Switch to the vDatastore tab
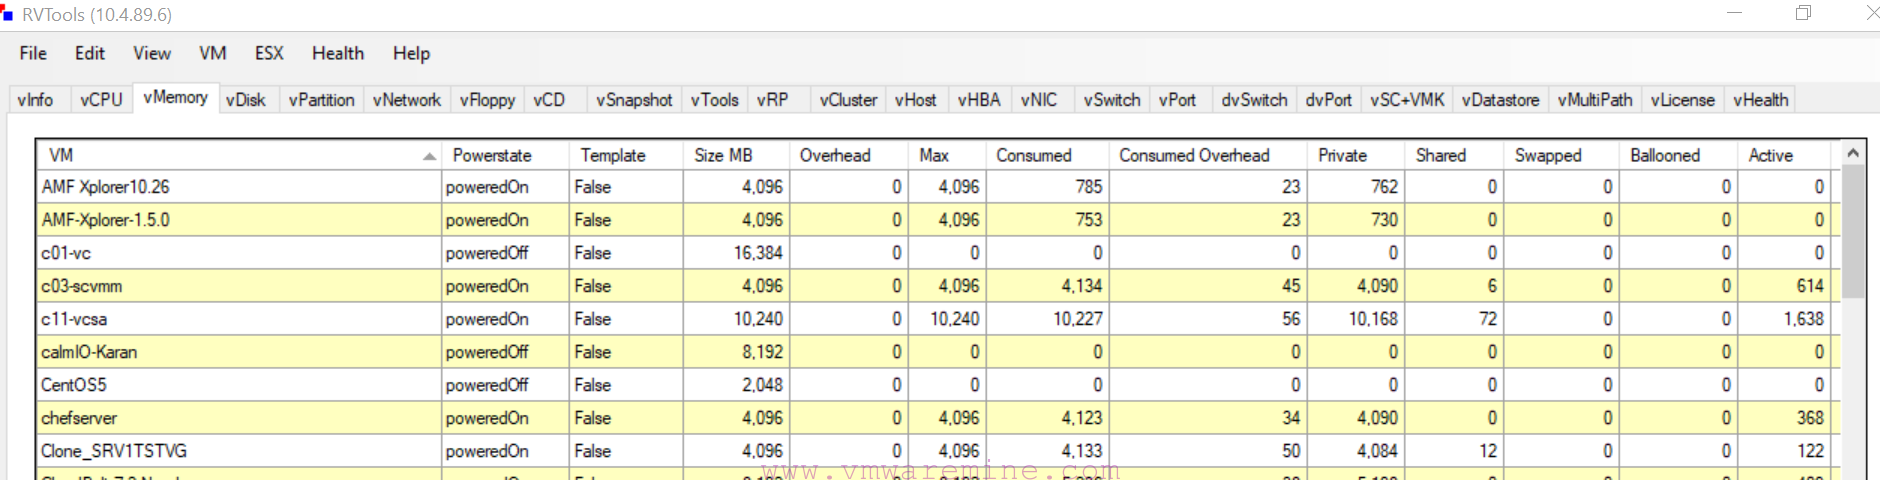1880x480 pixels. pos(1500,100)
